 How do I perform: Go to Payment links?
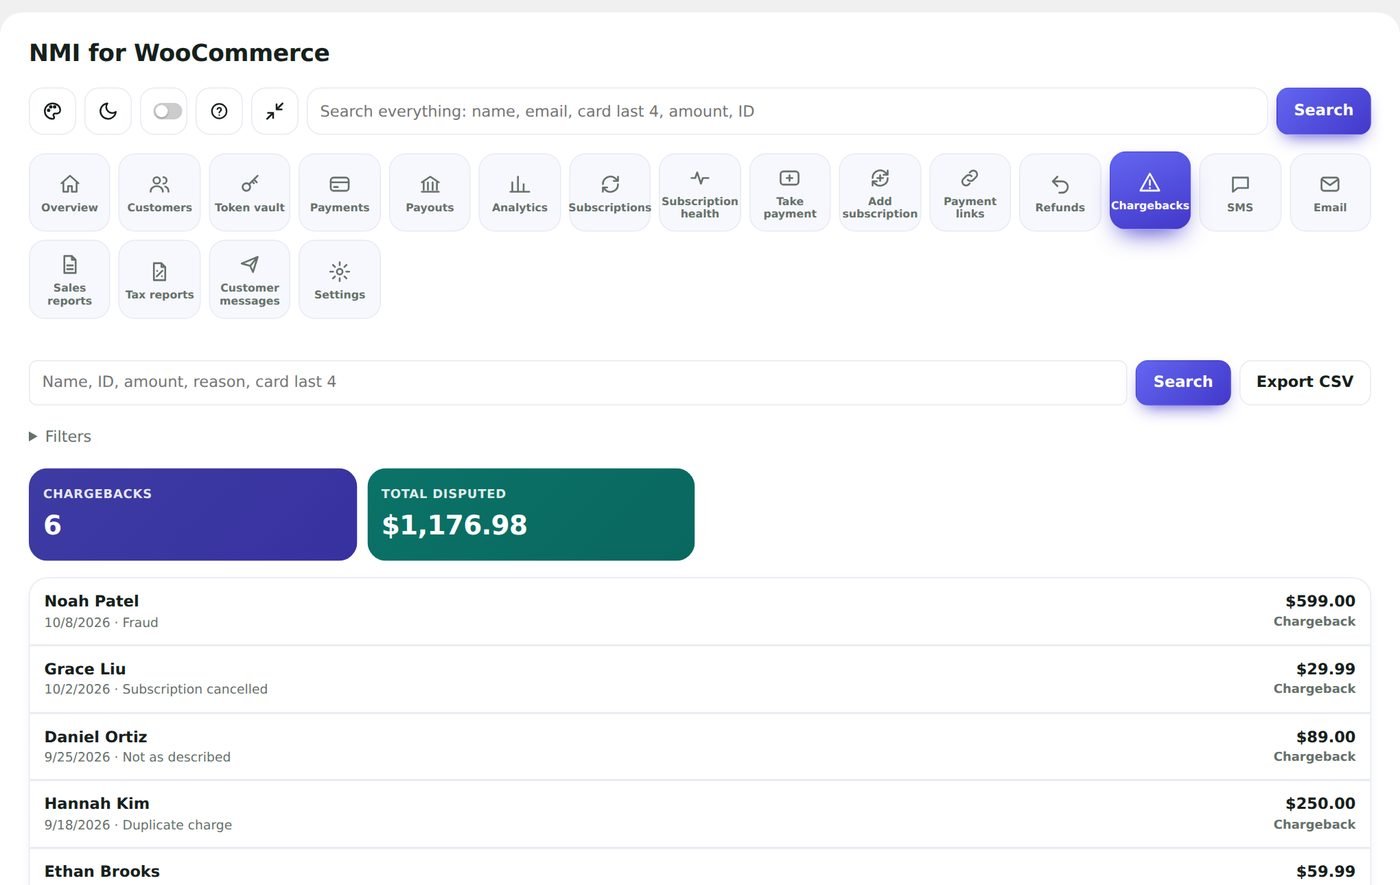tap(970, 192)
